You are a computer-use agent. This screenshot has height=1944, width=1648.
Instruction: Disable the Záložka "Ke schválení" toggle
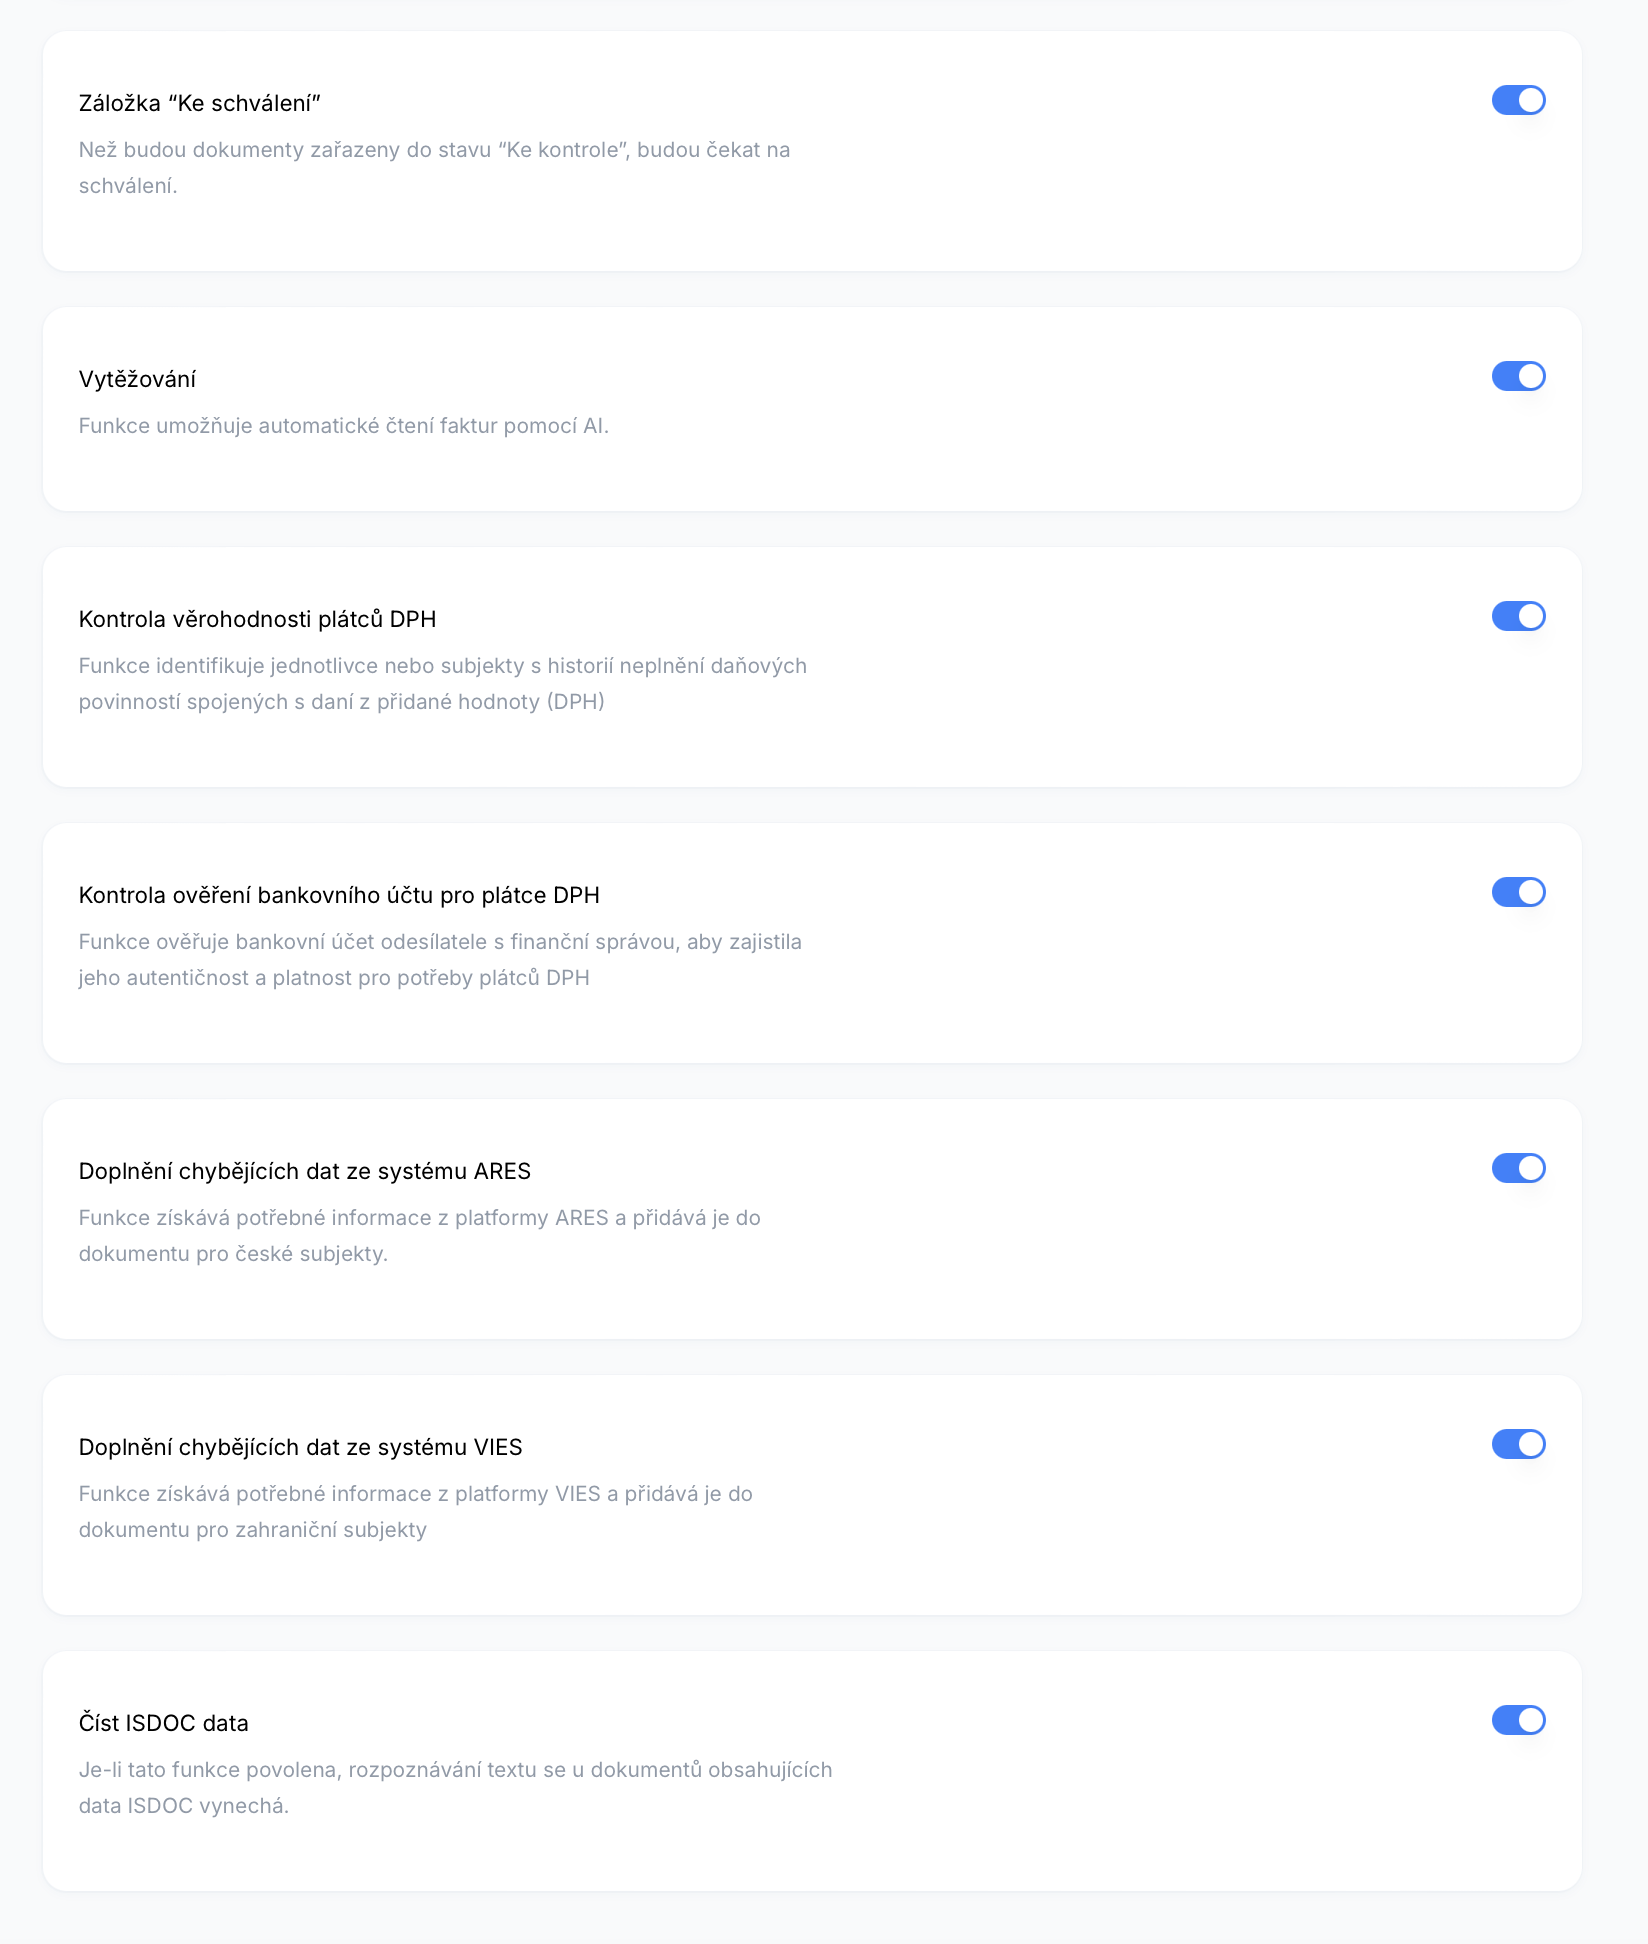(x=1518, y=100)
